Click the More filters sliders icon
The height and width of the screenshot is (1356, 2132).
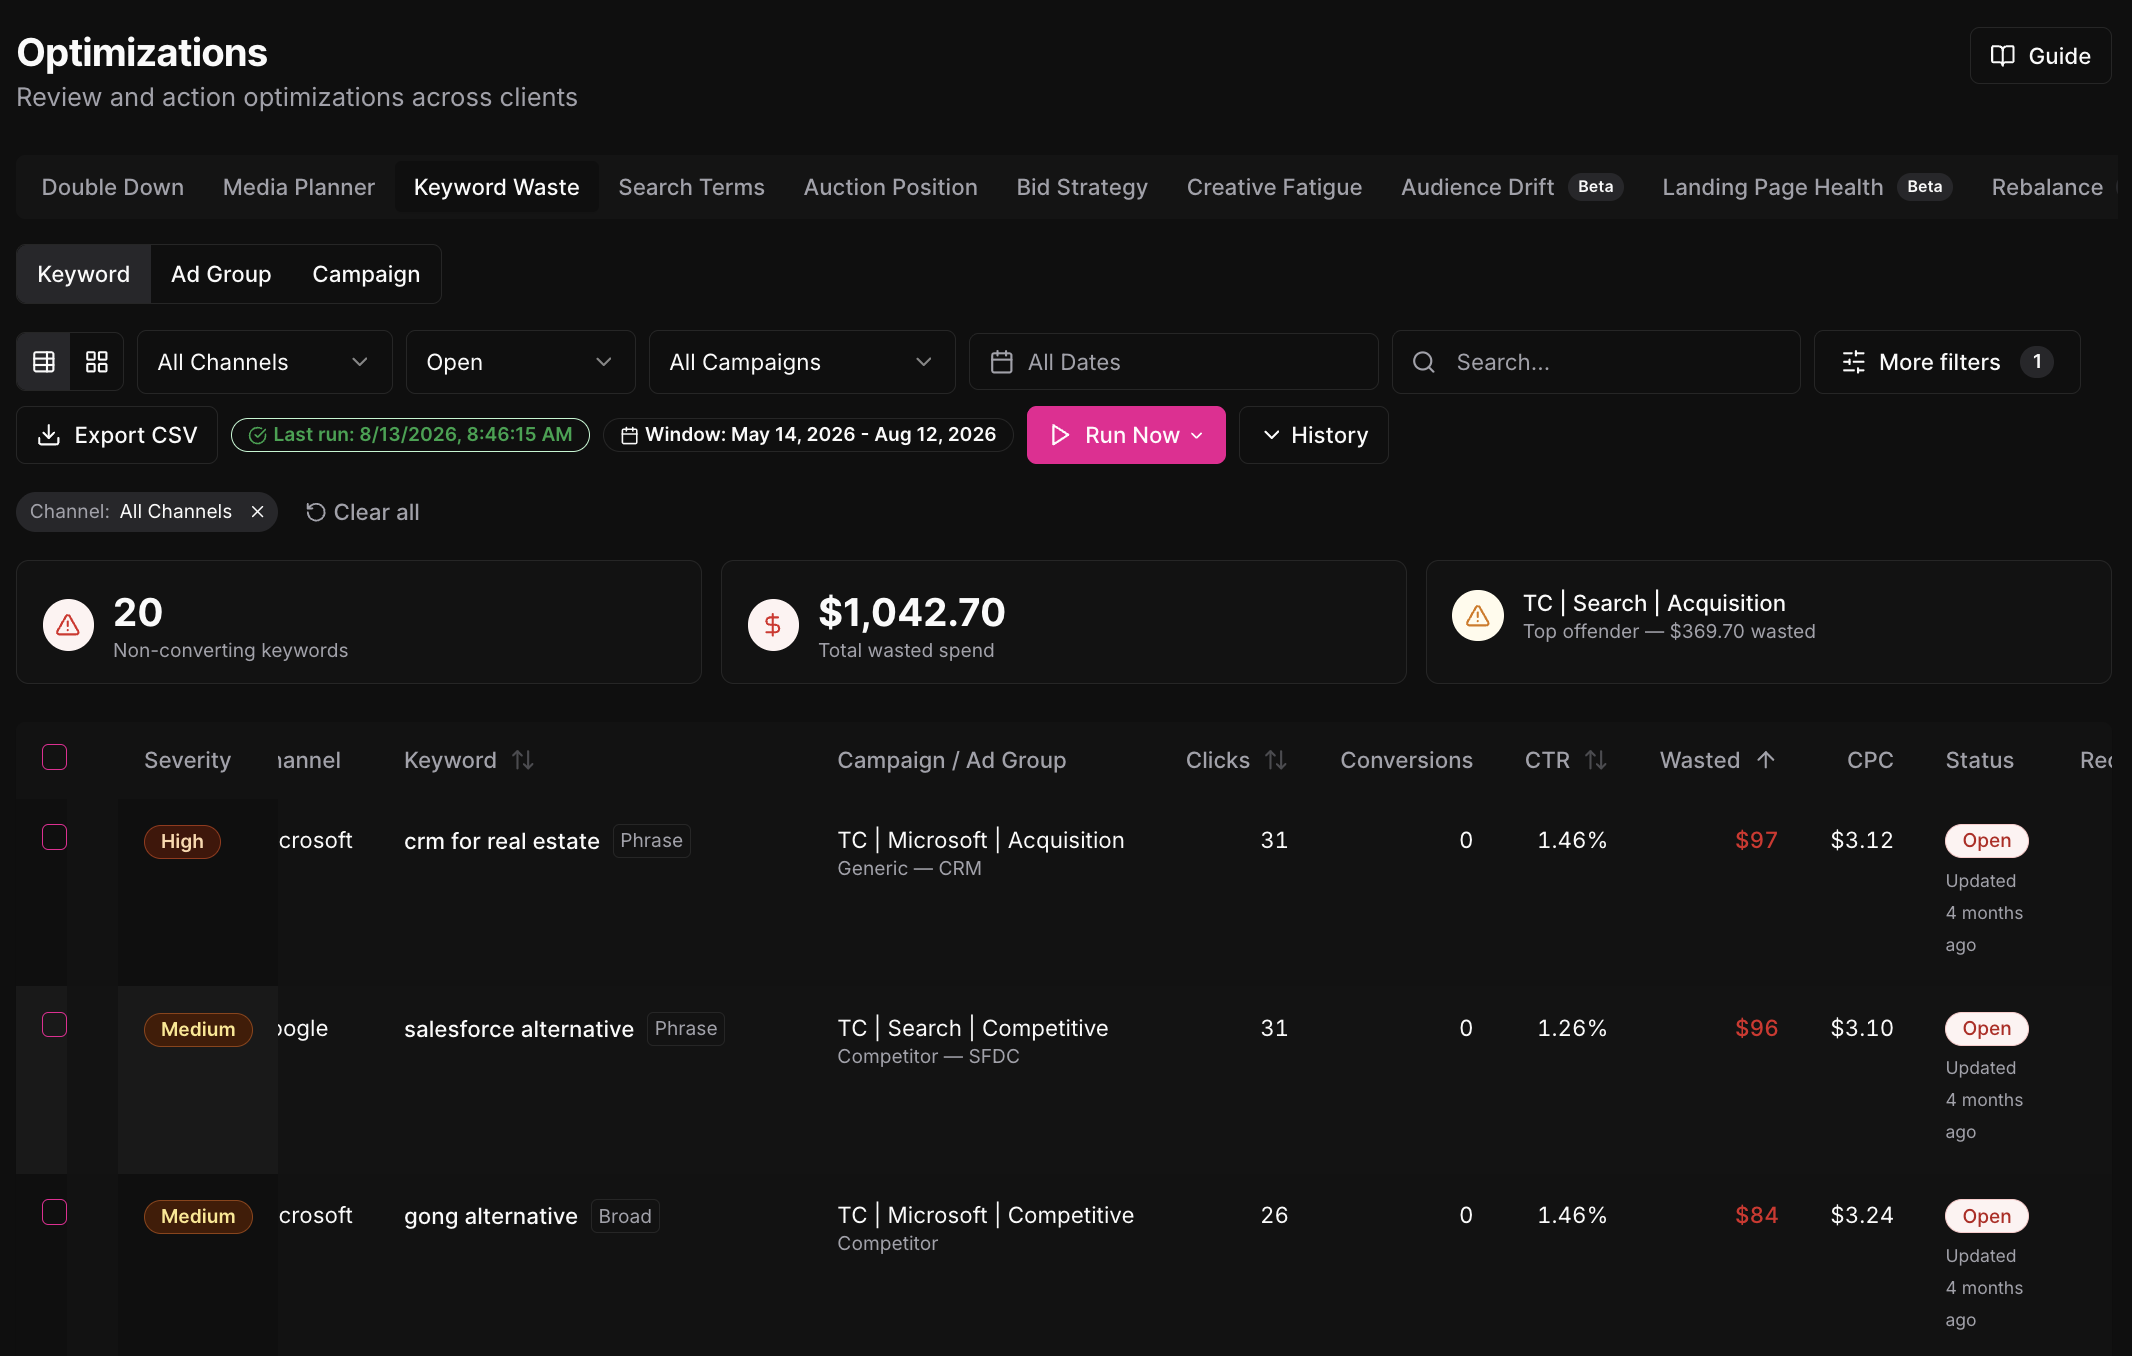pyautogui.click(x=1853, y=362)
